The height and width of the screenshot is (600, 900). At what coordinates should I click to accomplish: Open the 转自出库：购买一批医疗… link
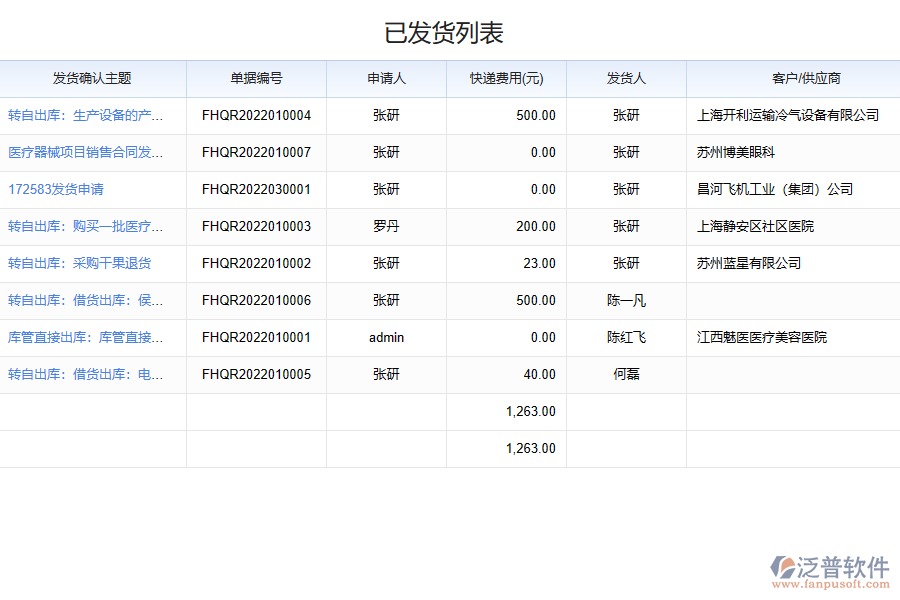click(x=85, y=226)
